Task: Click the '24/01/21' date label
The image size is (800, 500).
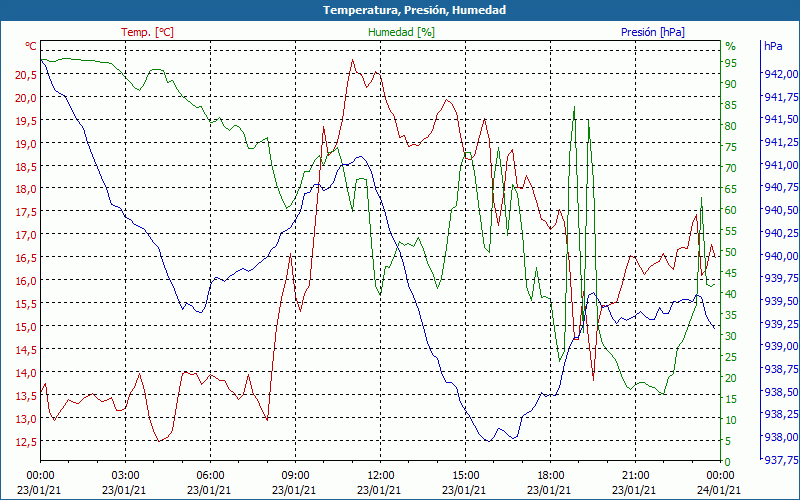Action: click(x=718, y=490)
